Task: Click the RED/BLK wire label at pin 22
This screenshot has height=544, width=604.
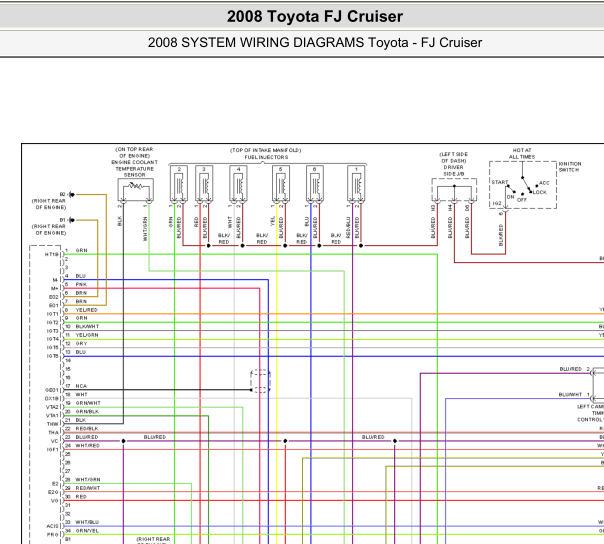Action: [87, 428]
